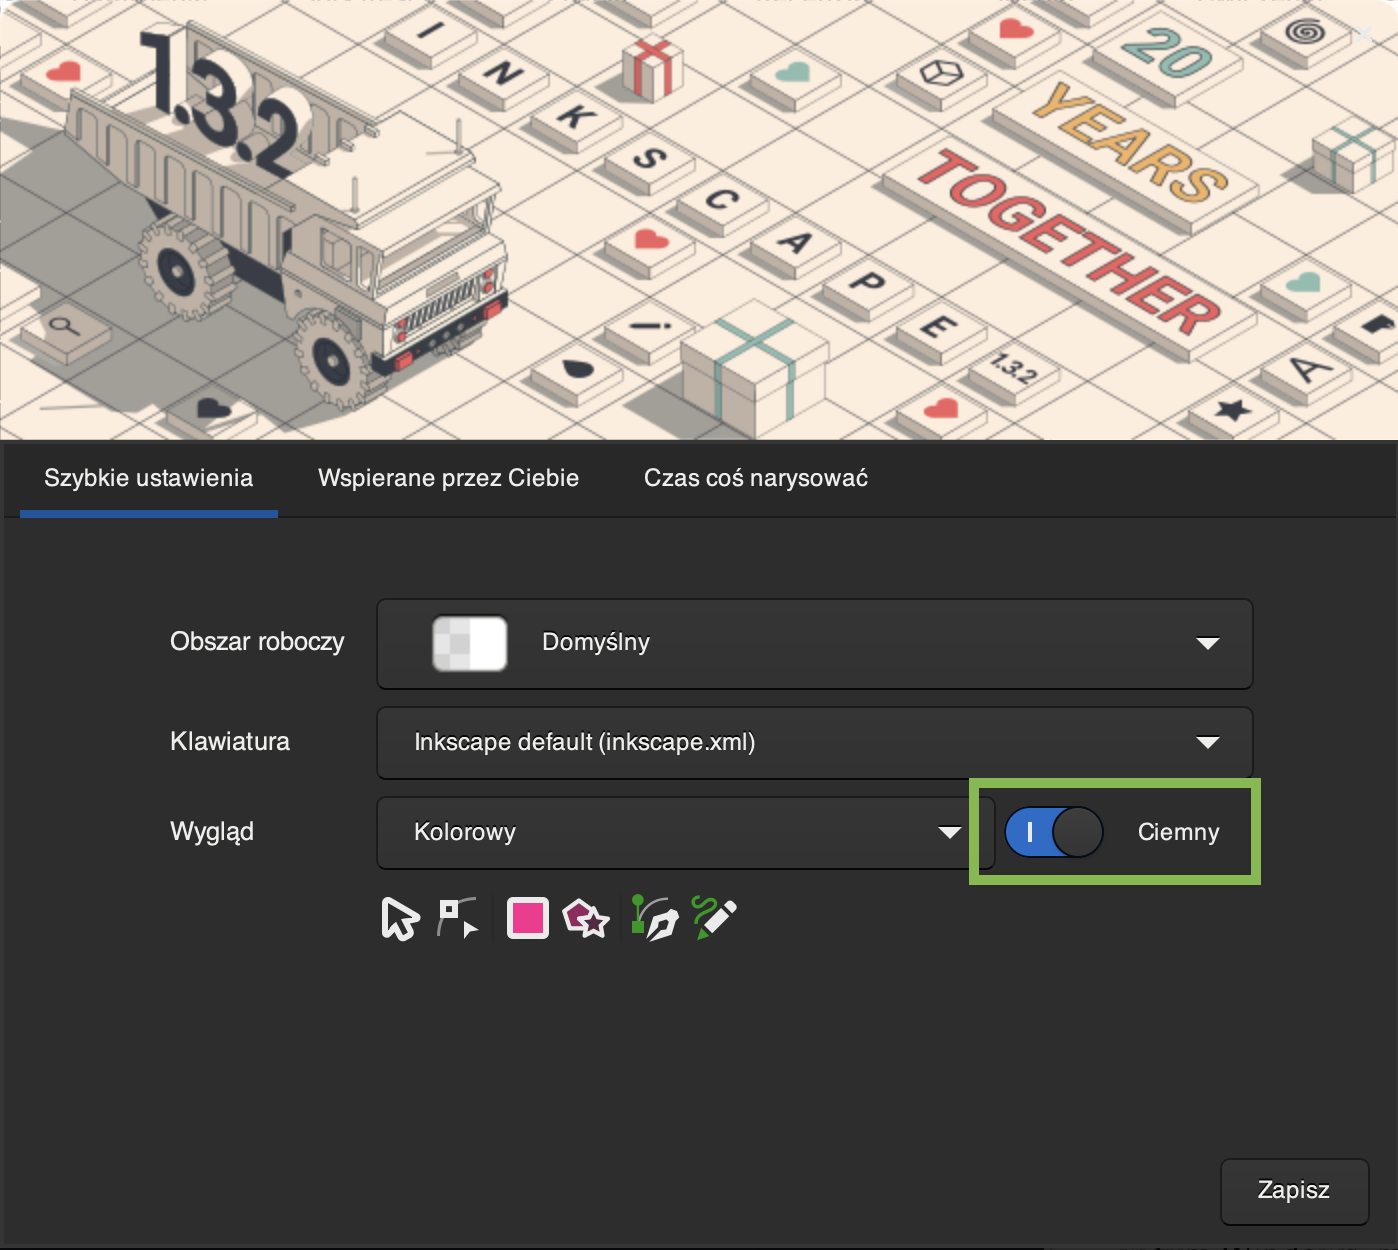Image resolution: width=1398 pixels, height=1250 pixels.
Task: Go to the Czas coś narysować tab
Action: pyautogui.click(x=755, y=478)
